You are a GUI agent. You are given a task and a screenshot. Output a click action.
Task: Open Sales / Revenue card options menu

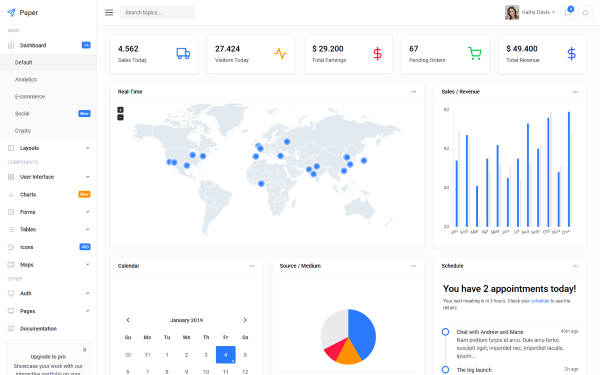575,92
